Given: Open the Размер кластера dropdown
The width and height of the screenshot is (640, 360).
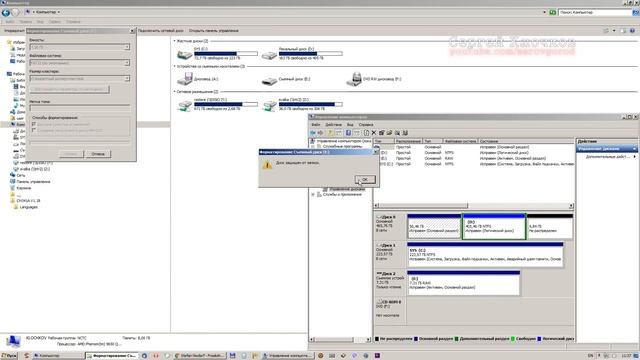Looking at the screenshot, I should tap(80, 78).
